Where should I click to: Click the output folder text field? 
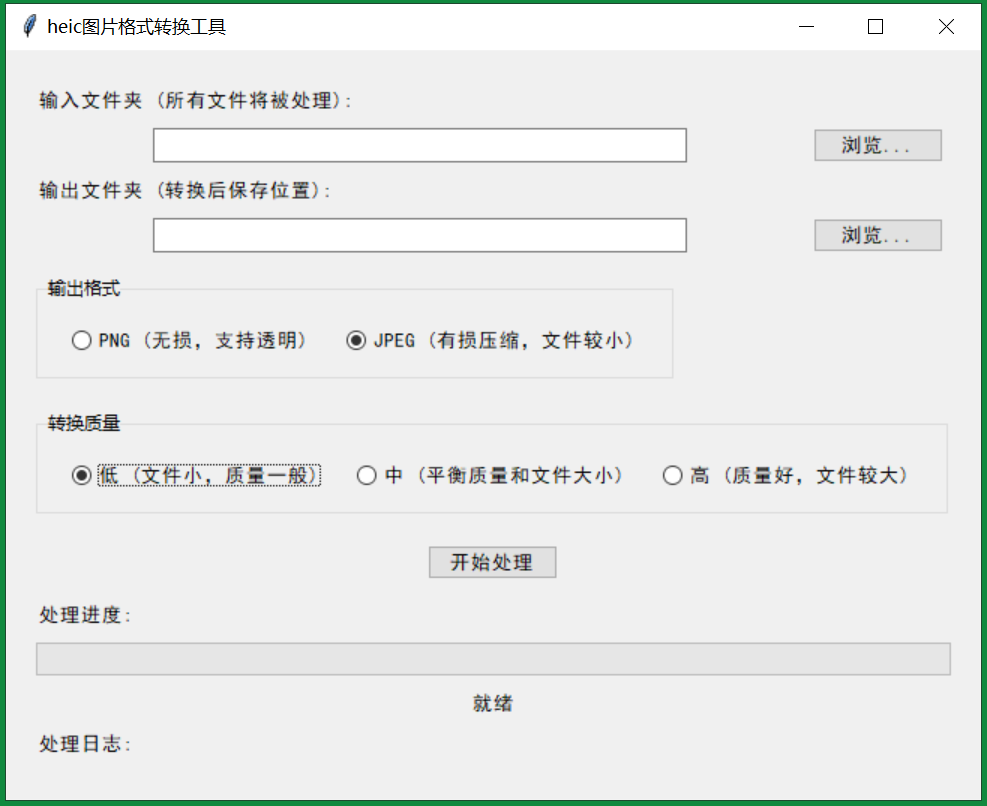(419, 235)
